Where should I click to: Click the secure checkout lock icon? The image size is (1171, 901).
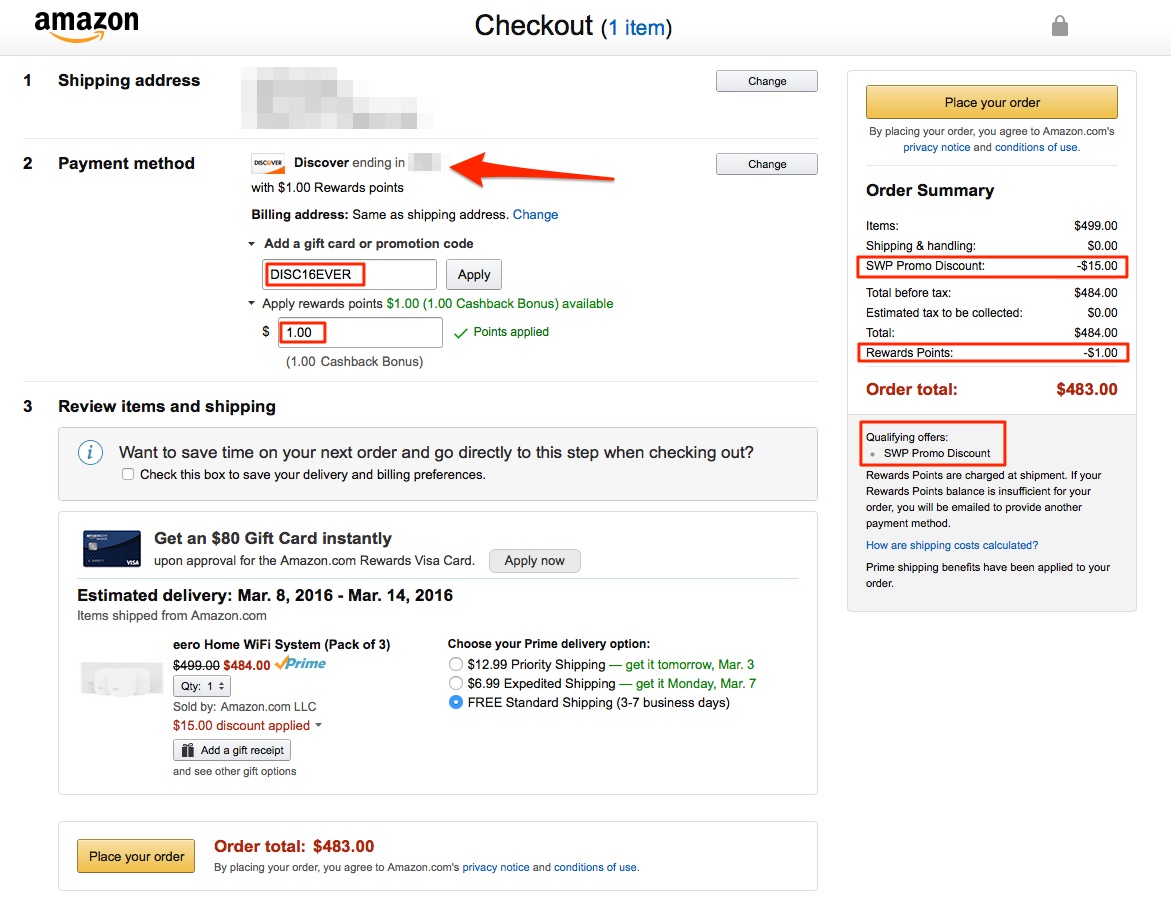point(1059,26)
